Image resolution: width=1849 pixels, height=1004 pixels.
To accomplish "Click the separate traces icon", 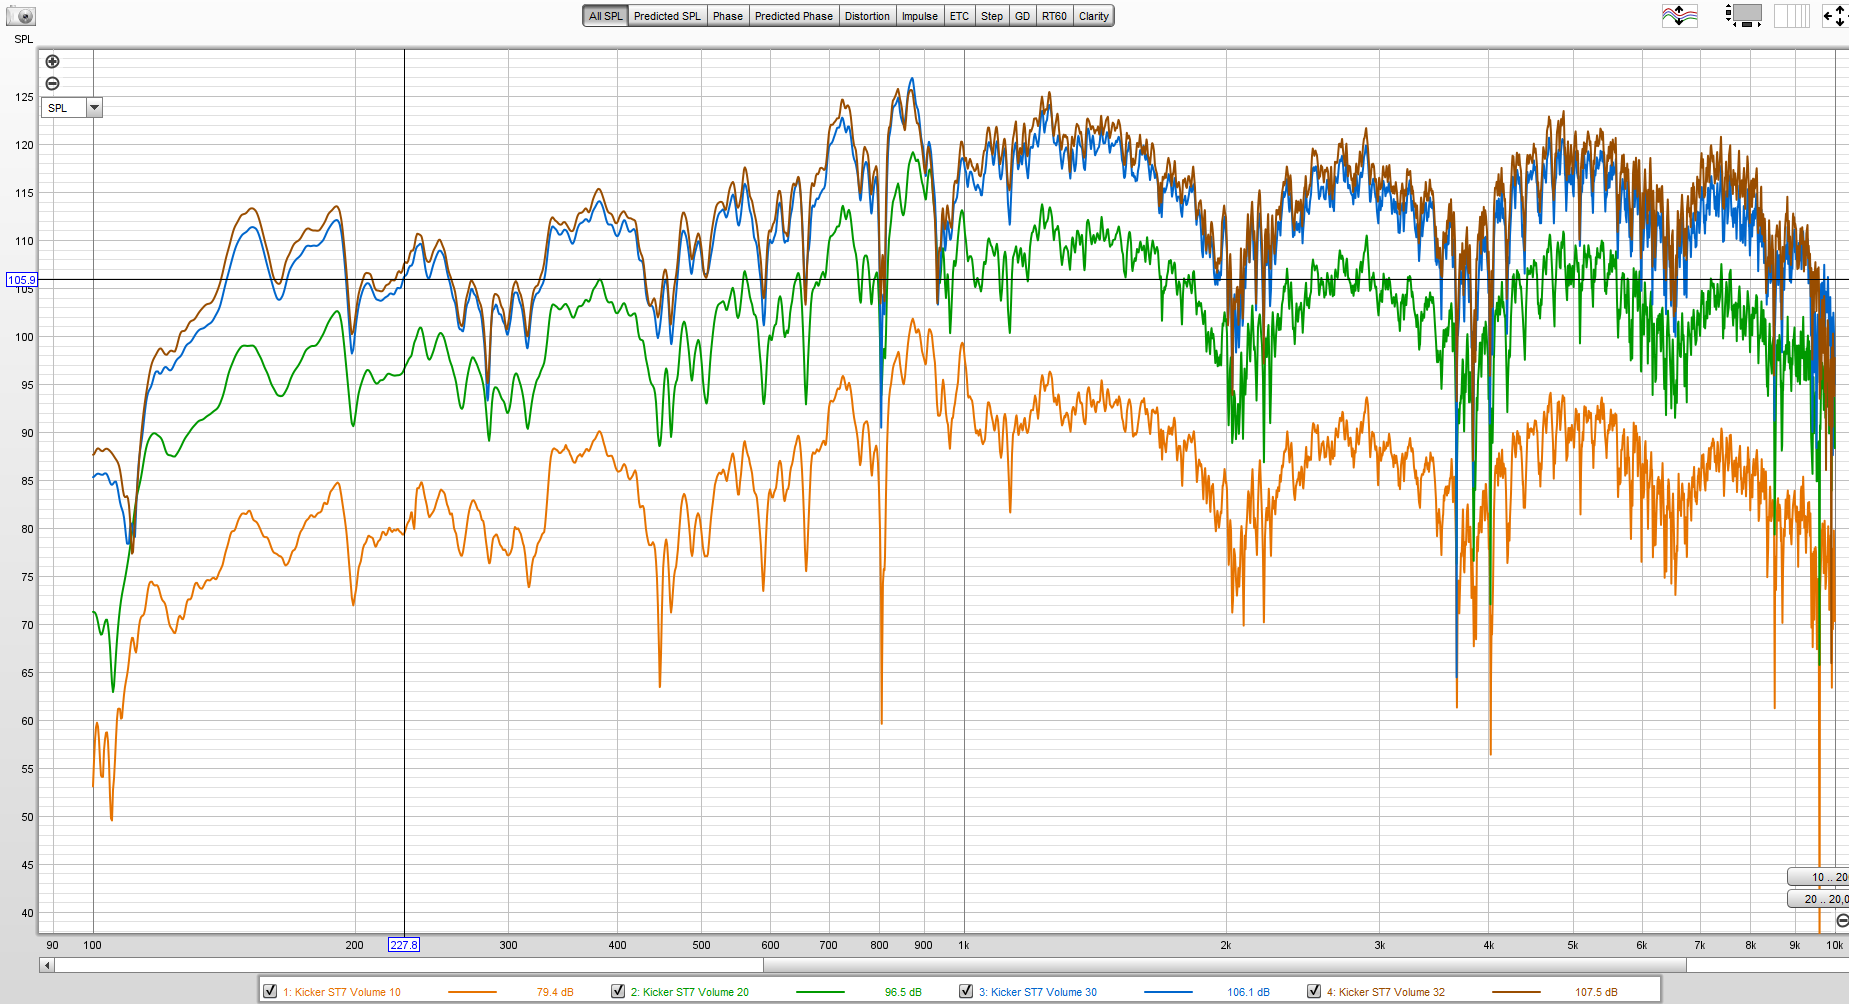I will (x=1680, y=16).
